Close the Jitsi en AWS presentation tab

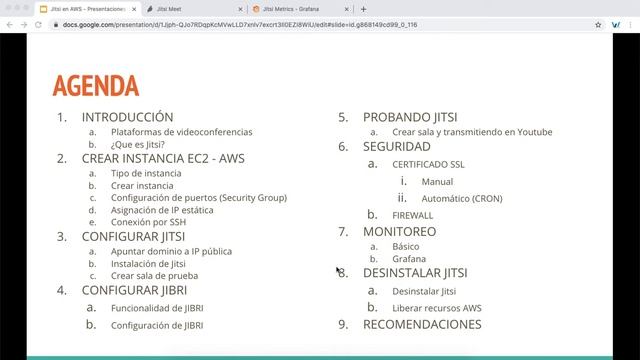click(134, 9)
